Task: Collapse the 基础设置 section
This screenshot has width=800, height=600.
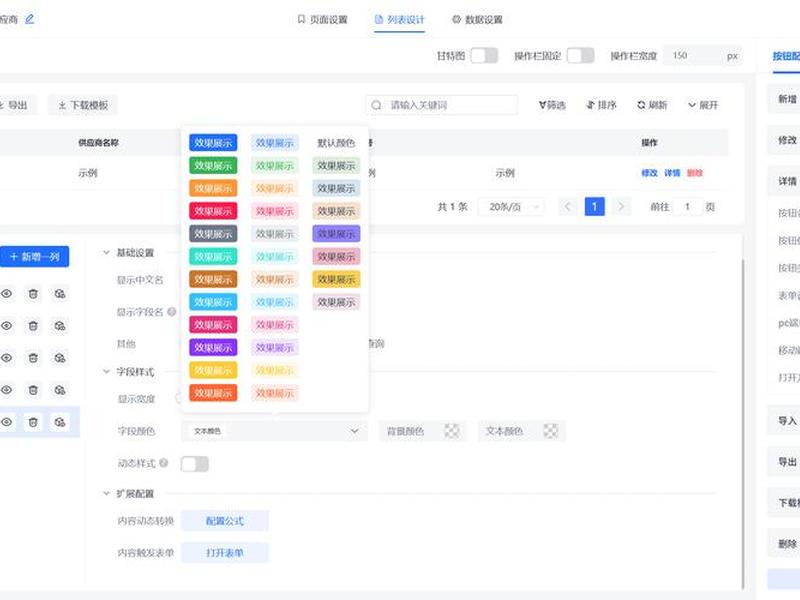Action: 106,252
